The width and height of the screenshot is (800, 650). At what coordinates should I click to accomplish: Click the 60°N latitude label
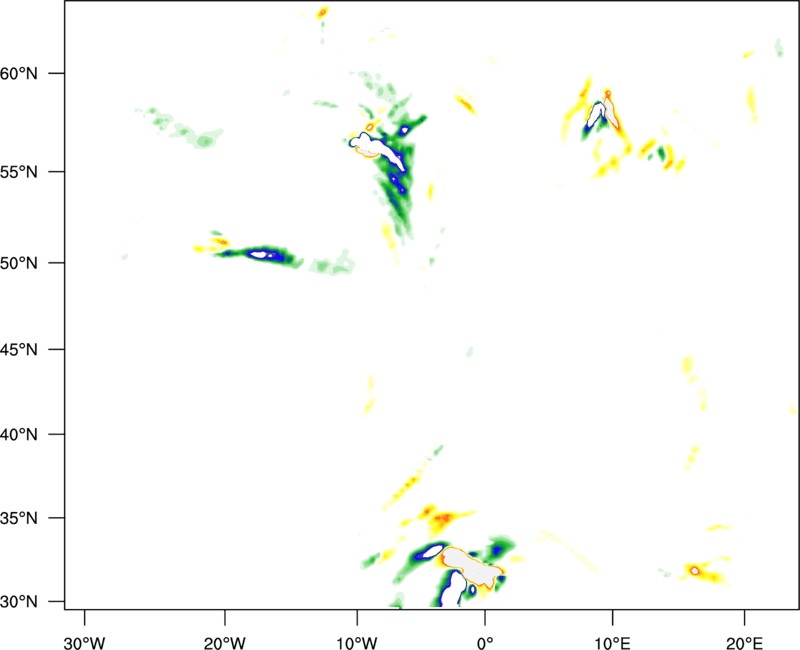[x=19, y=74]
